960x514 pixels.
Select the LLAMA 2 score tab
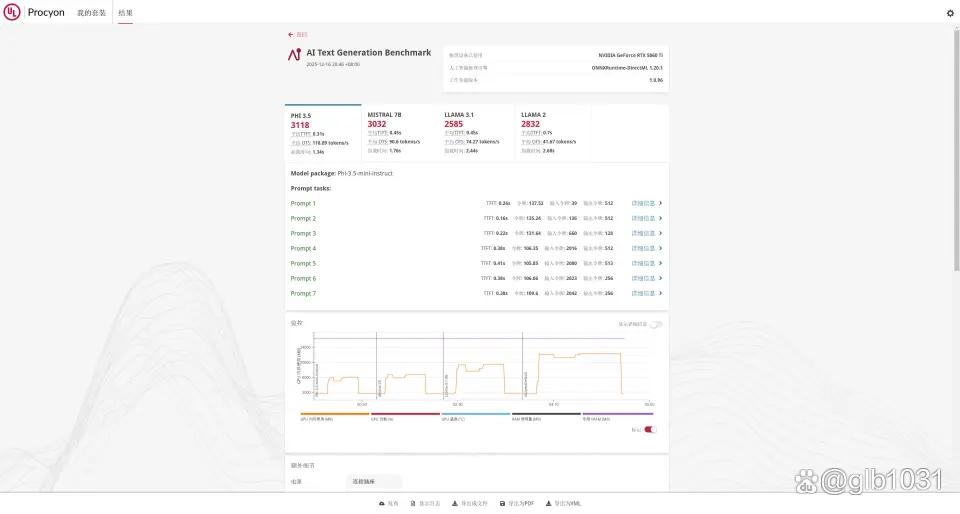[x=553, y=133]
